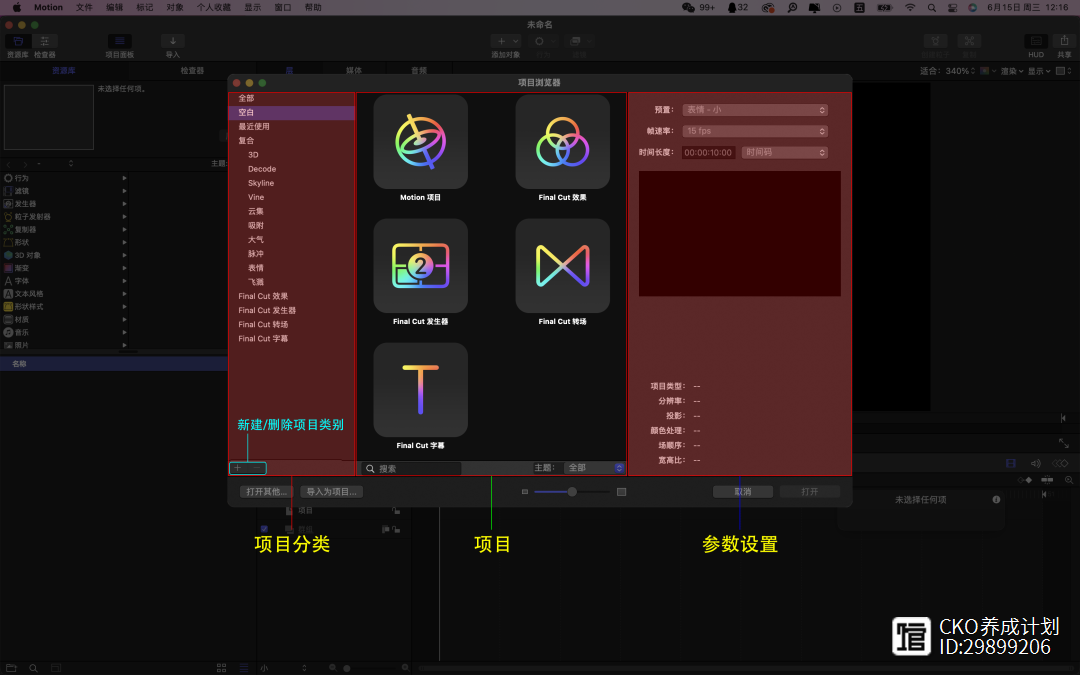Open the 文件 menu
Screen dimensions: 1080x675
click(84, 8)
